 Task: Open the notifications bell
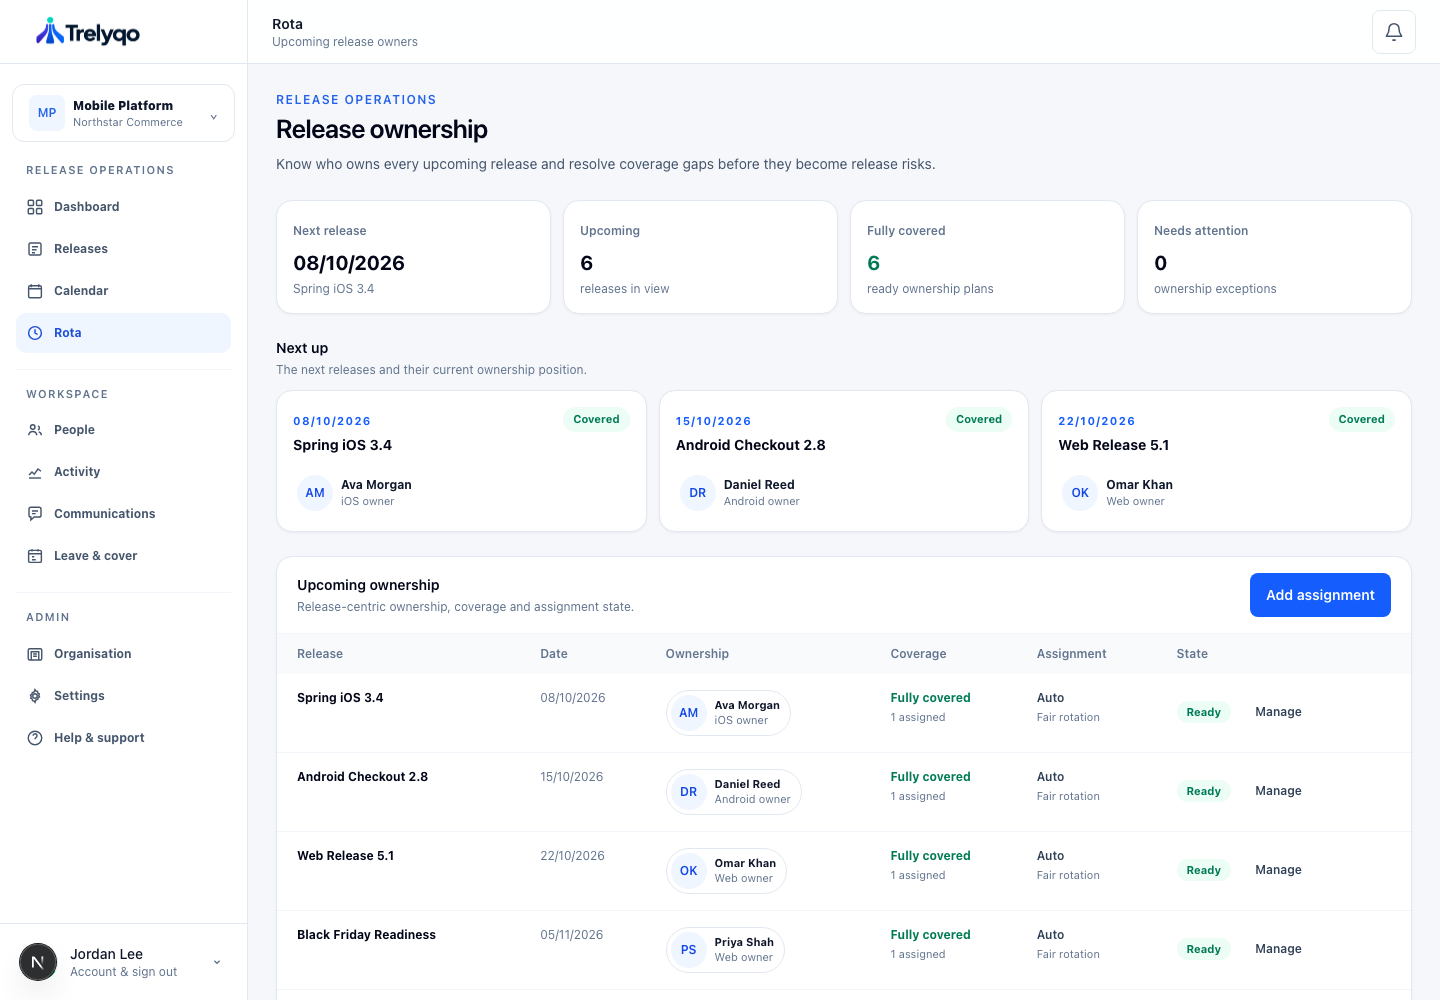tap(1393, 32)
